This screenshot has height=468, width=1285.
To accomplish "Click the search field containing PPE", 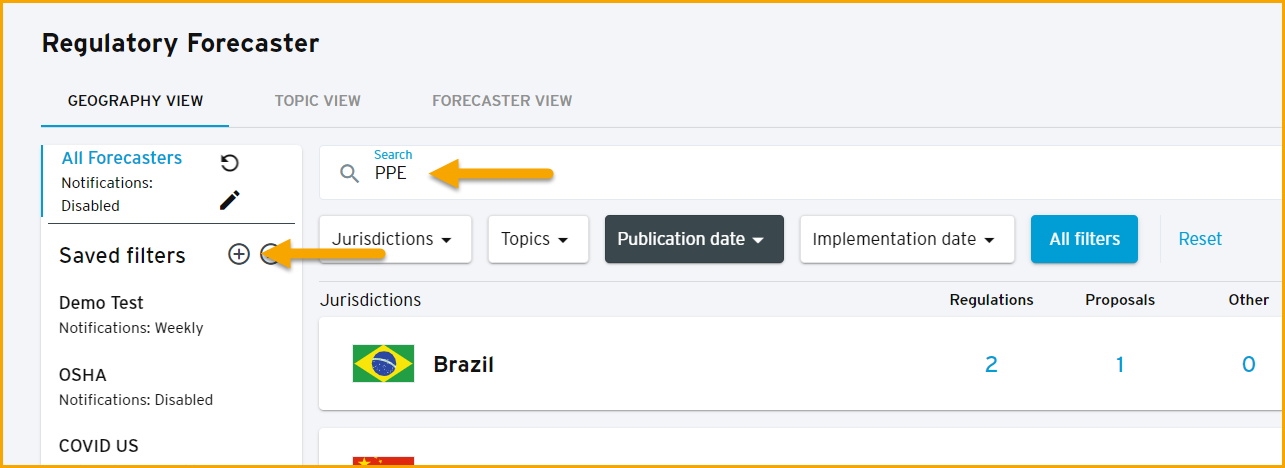I will (x=802, y=173).
